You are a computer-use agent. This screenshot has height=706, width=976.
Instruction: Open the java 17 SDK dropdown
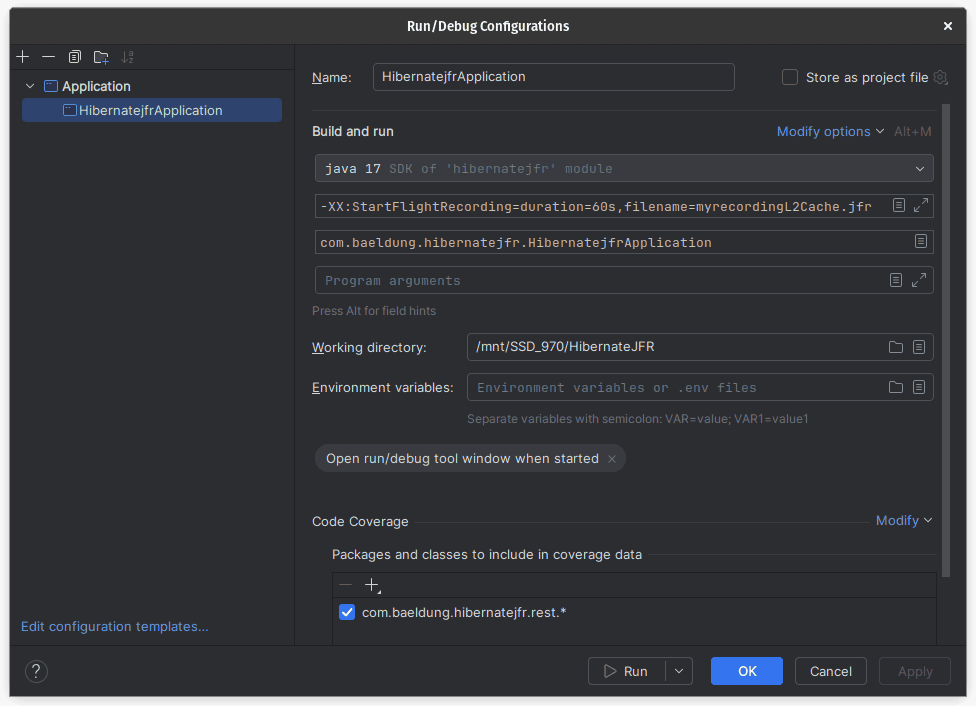point(624,169)
